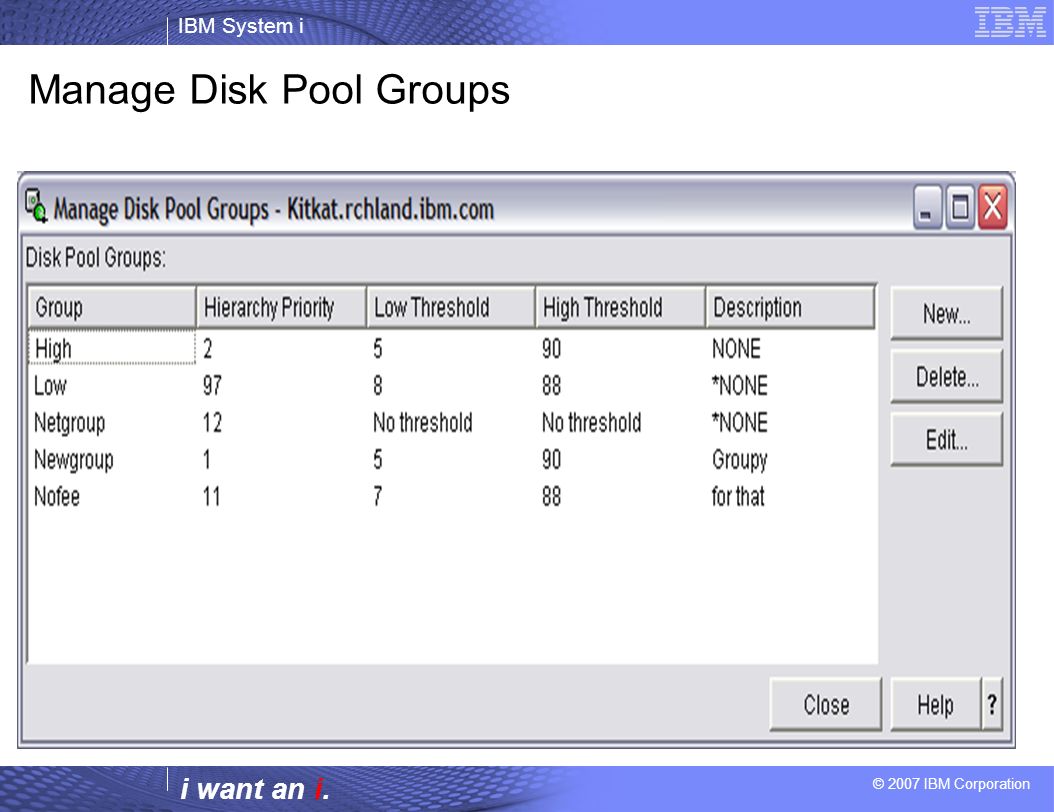Click the 'for that' description cell
The width and height of the screenshot is (1054, 812).
738,497
